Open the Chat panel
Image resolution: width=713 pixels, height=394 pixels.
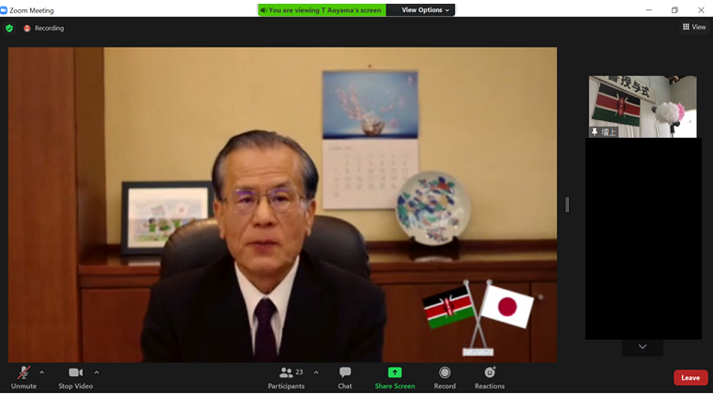[345, 378]
